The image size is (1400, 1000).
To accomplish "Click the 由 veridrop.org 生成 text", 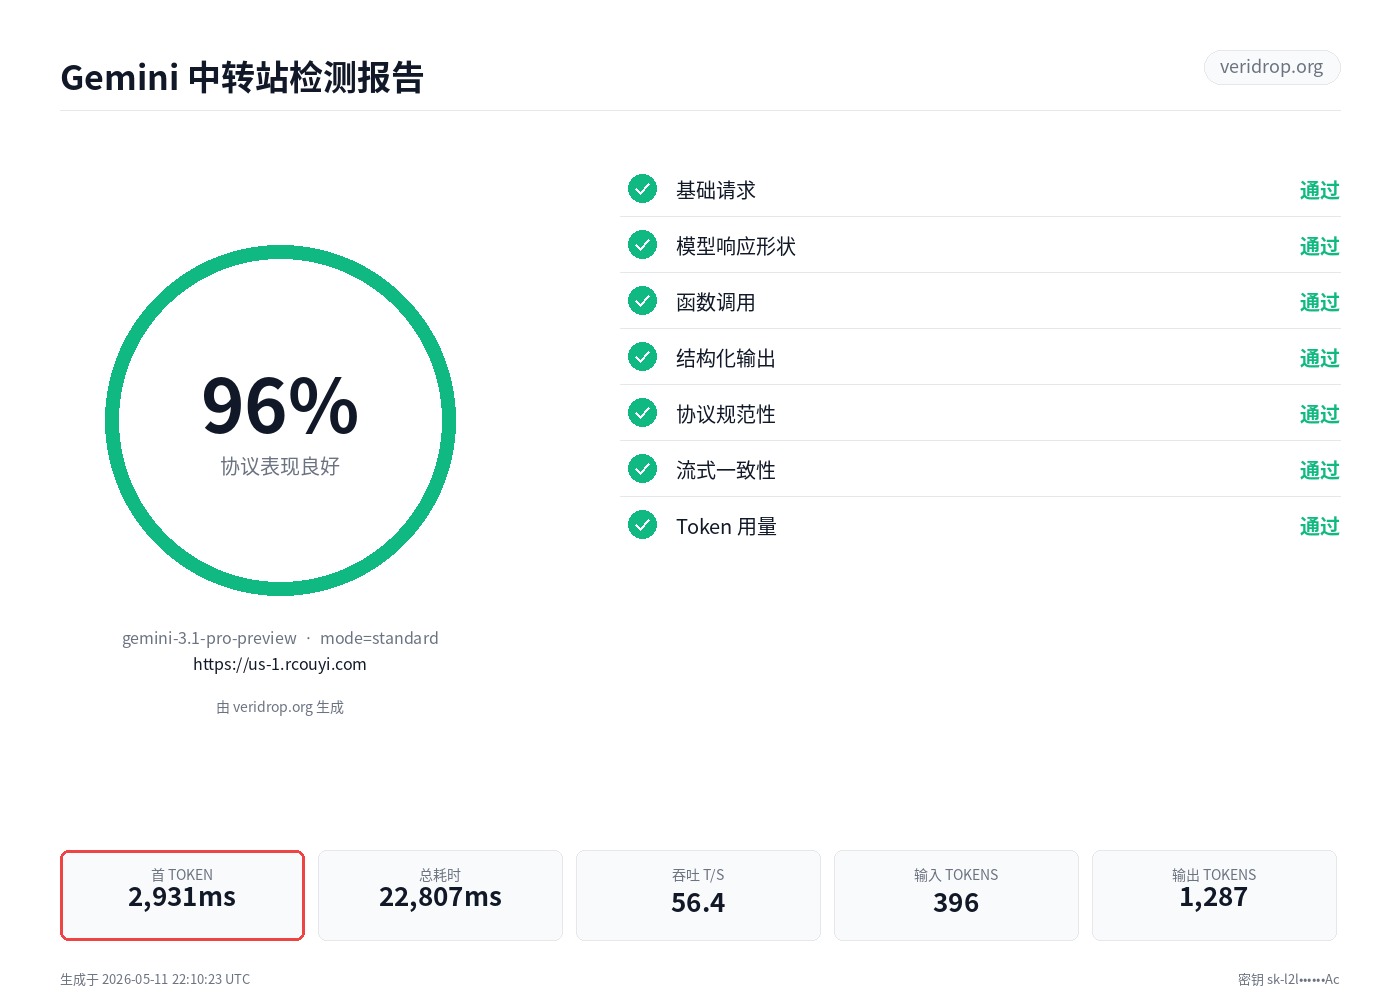I will click(x=280, y=707).
